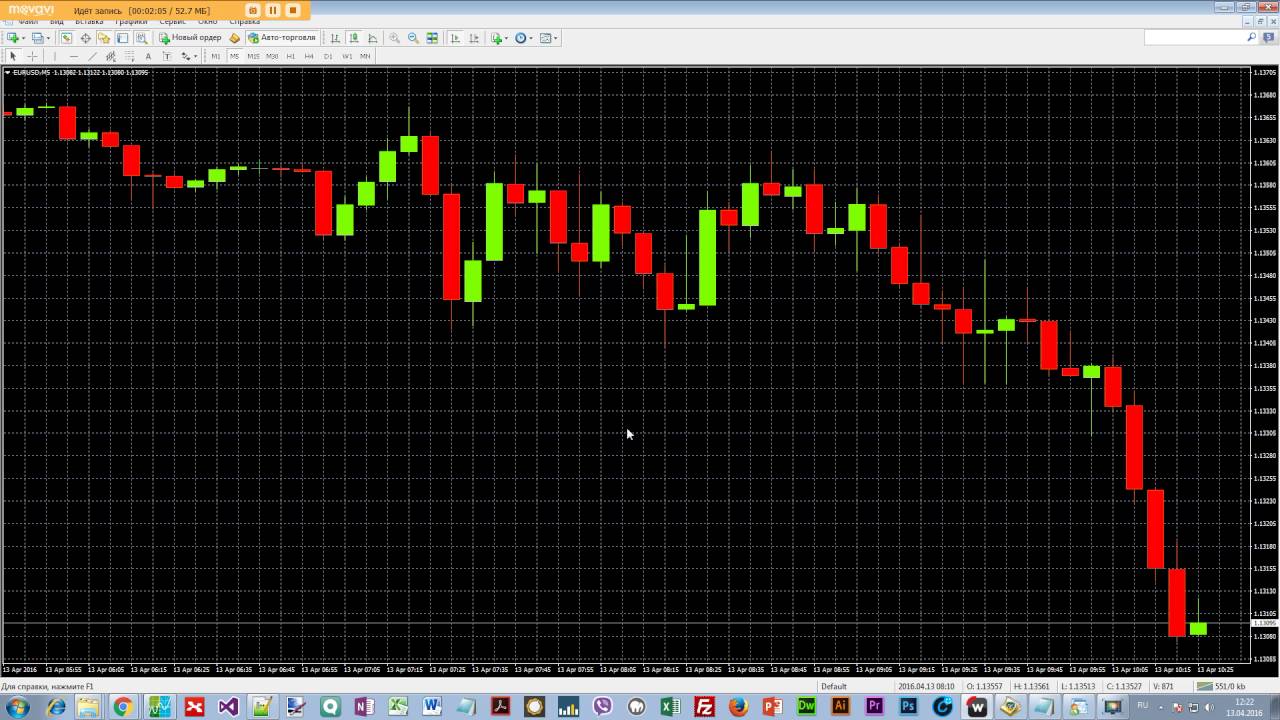The image size is (1280, 720).
Task: Switch timeframe to D1
Action: (x=328, y=56)
